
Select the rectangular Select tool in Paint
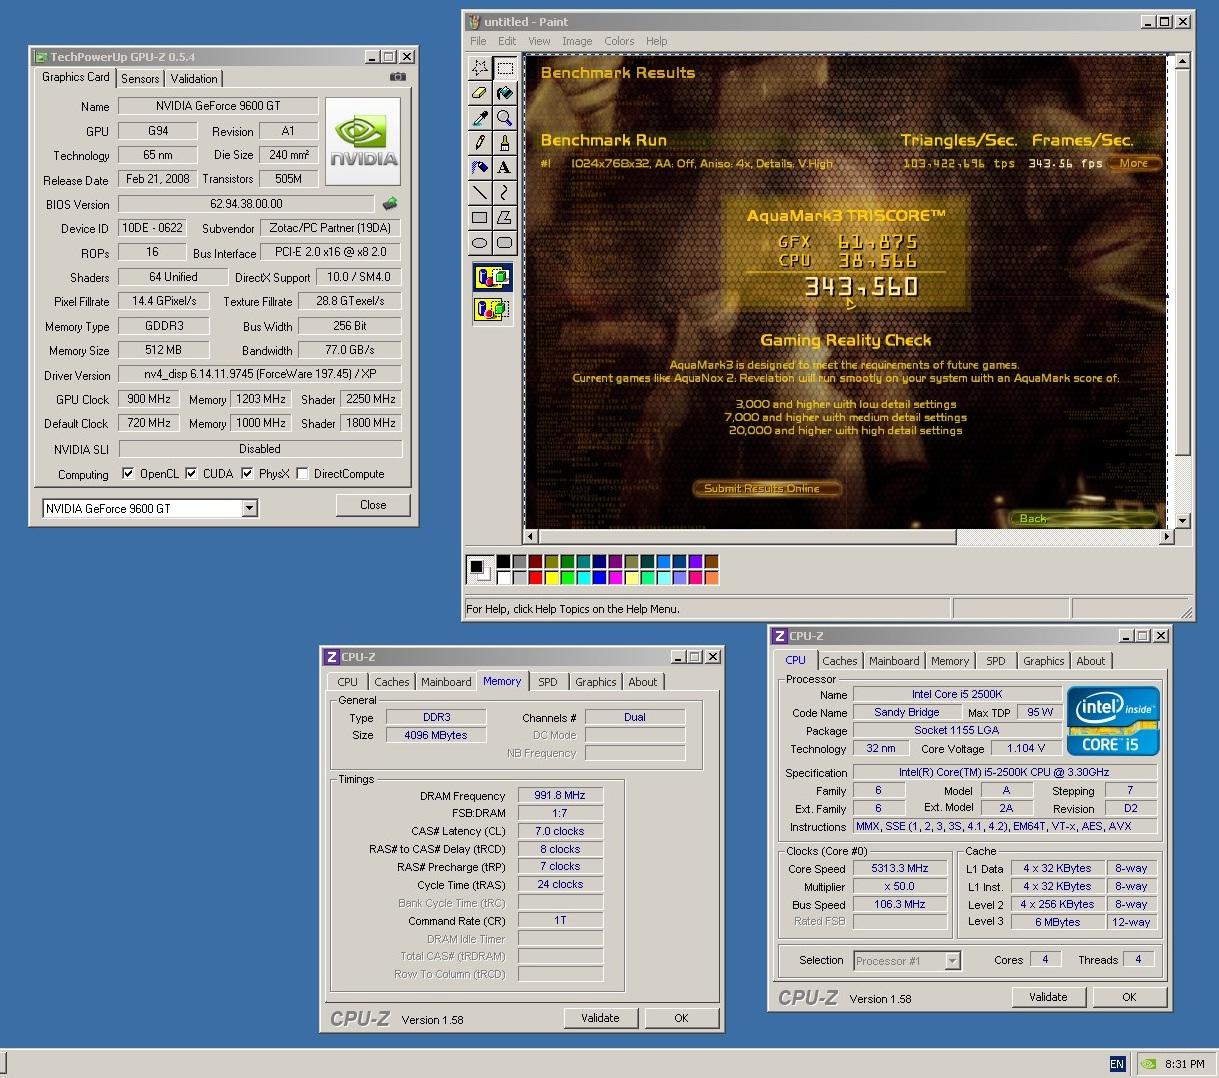505,68
